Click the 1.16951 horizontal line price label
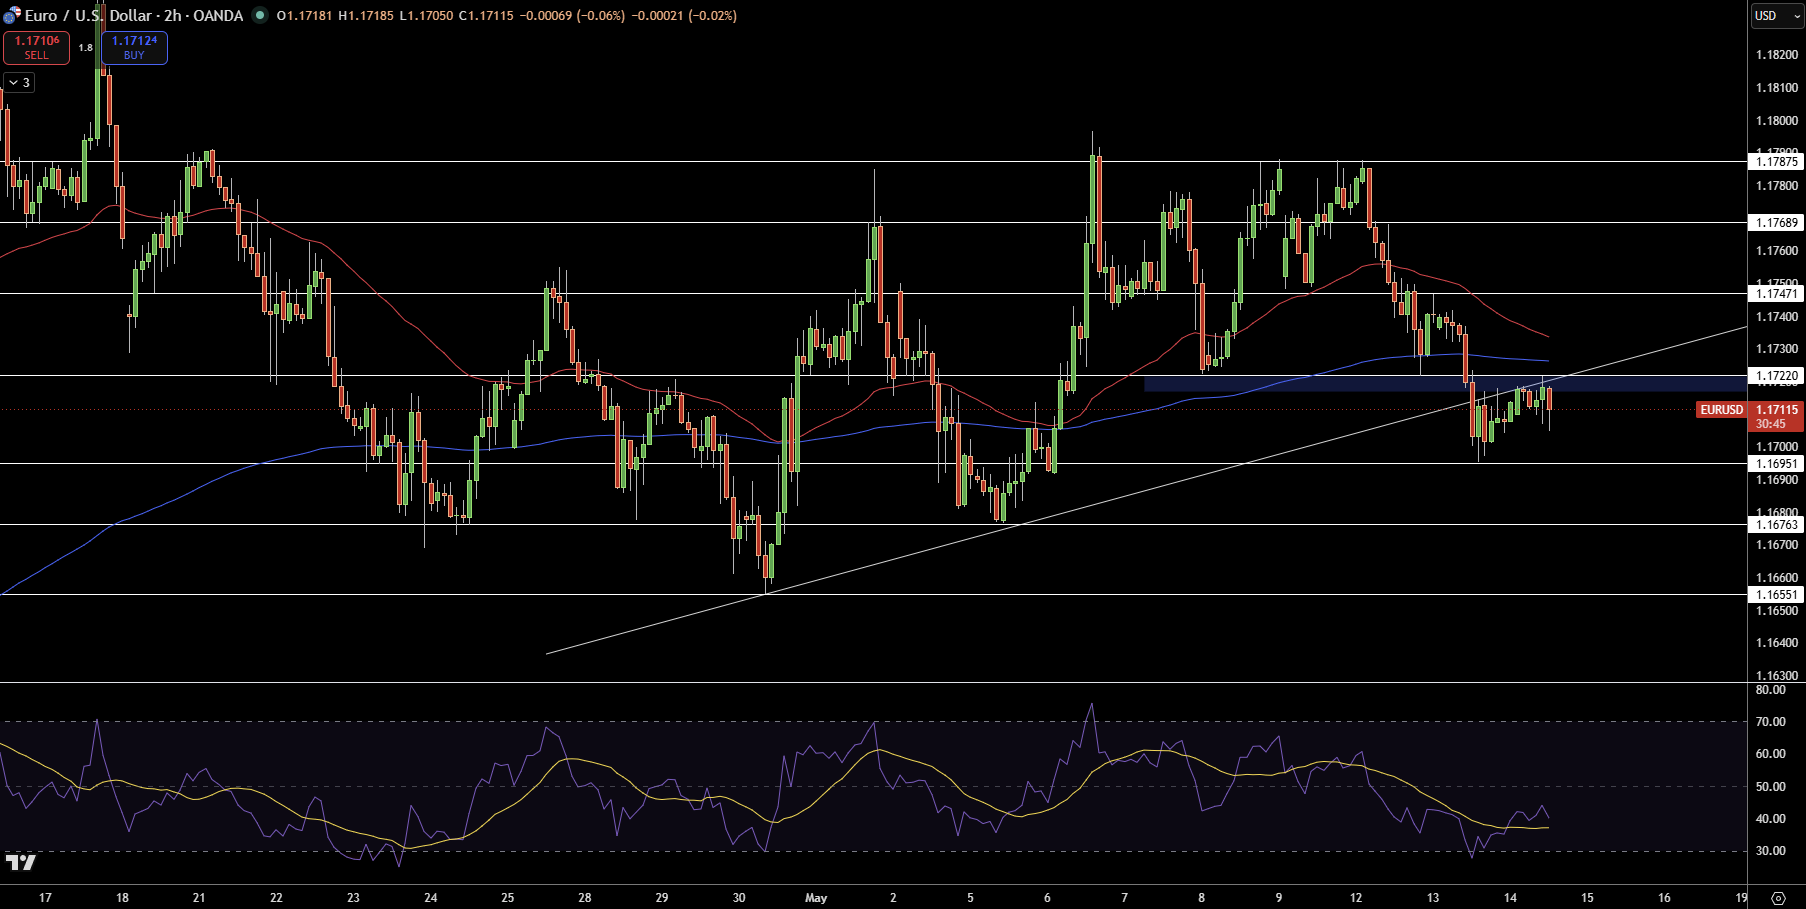Screen dimensions: 1806x909 coord(1776,464)
